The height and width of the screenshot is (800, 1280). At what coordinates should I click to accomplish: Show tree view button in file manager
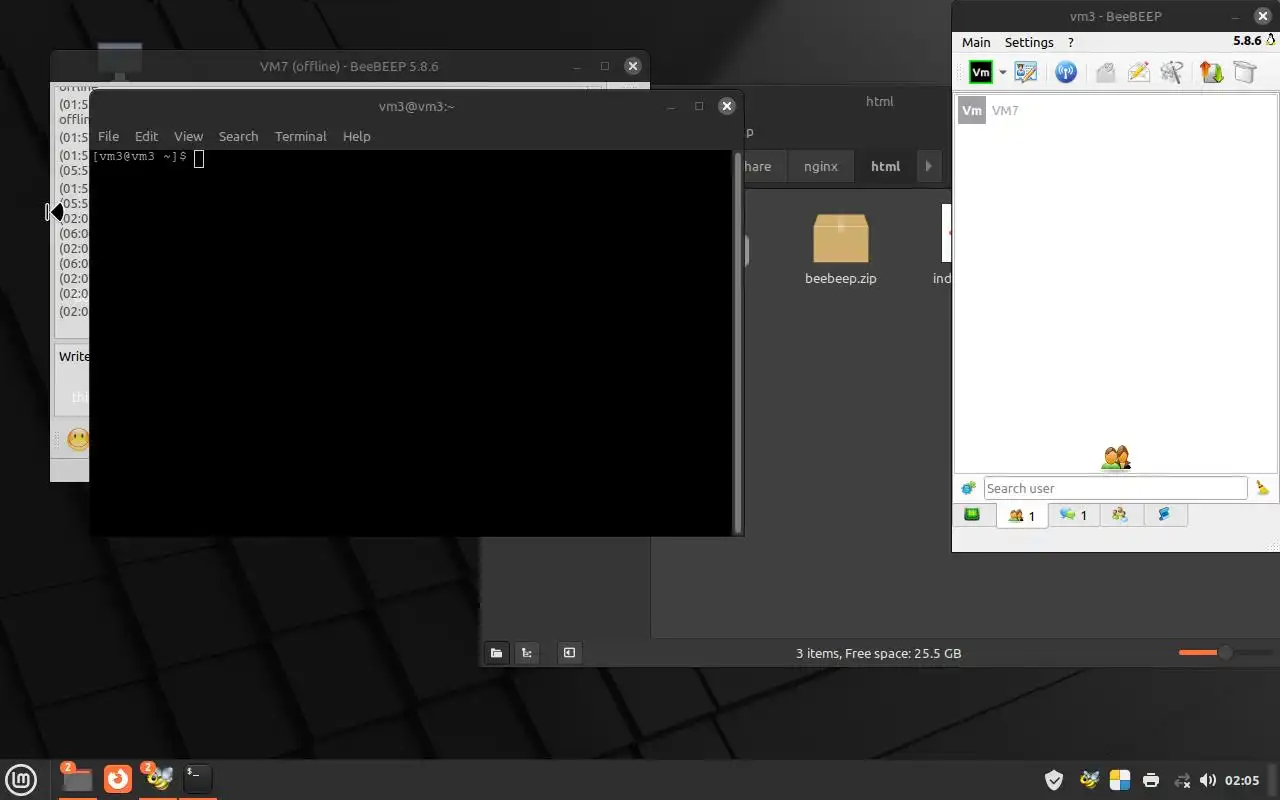[526, 653]
